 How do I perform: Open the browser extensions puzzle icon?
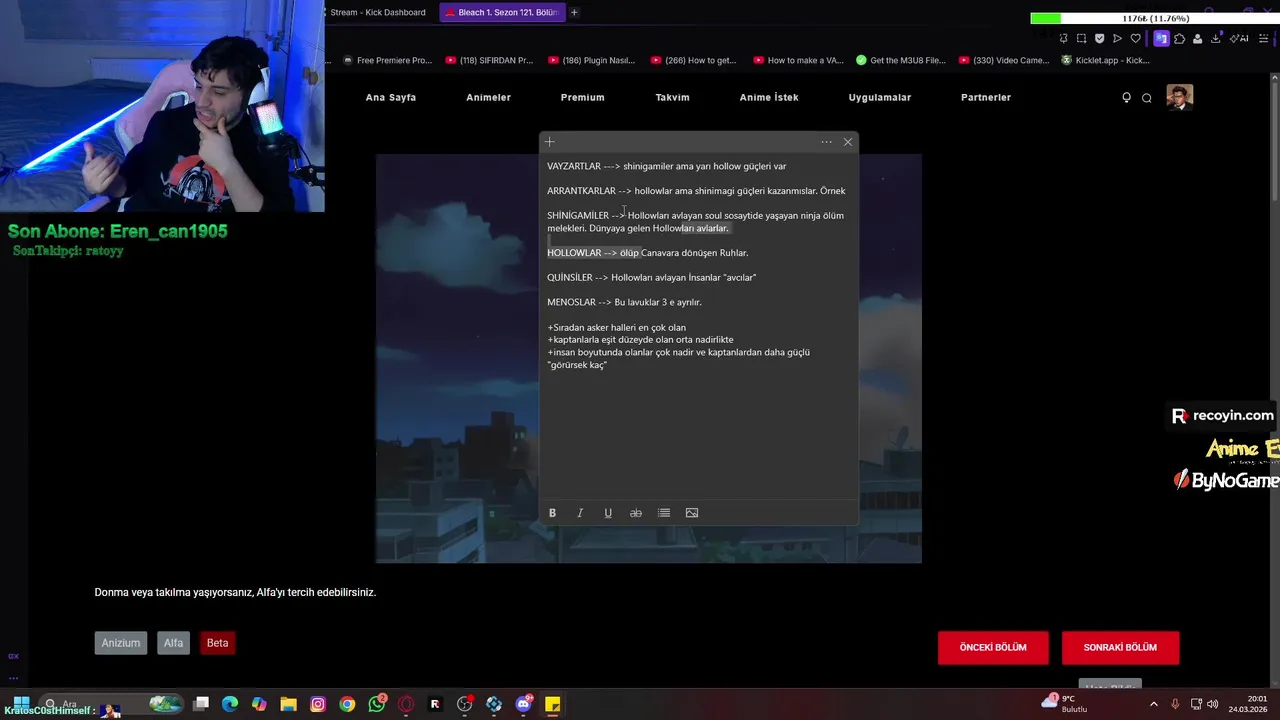coord(1179,39)
